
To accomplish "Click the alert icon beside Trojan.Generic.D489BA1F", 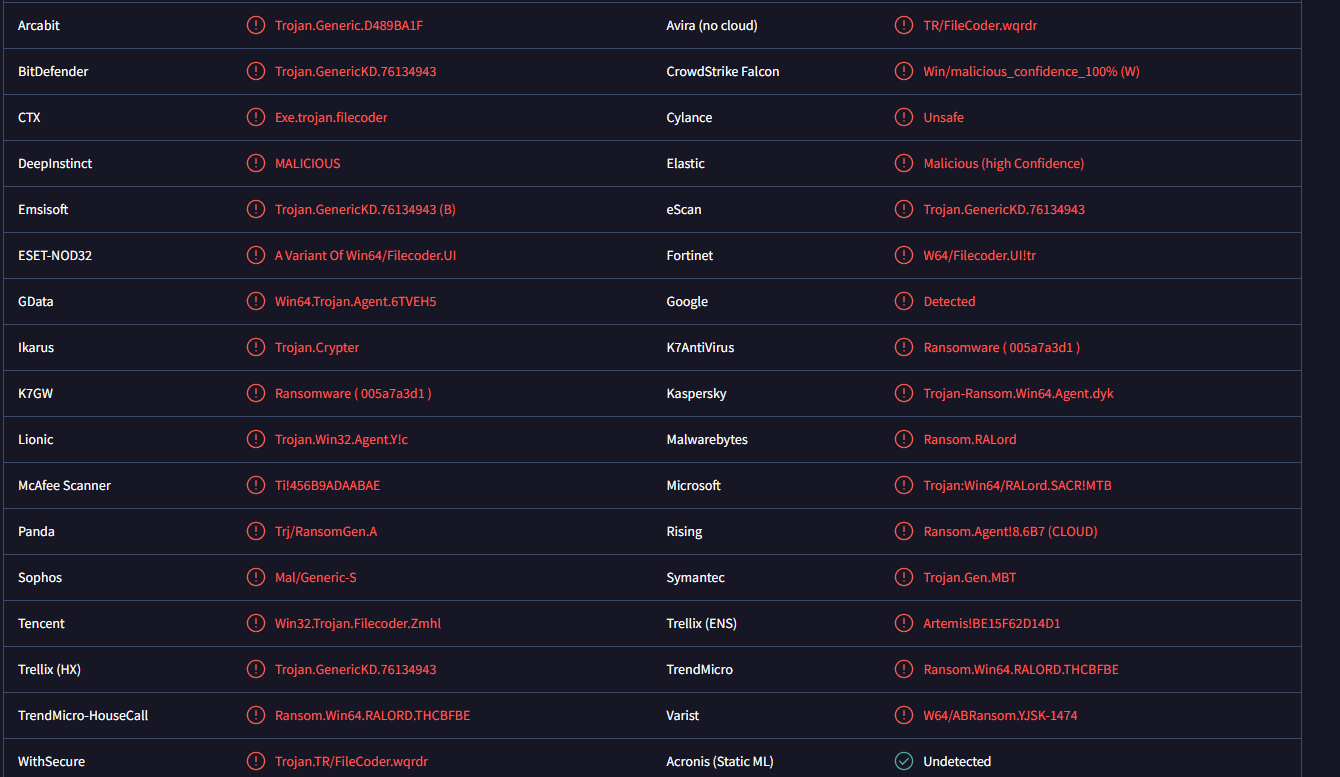I will [256, 25].
